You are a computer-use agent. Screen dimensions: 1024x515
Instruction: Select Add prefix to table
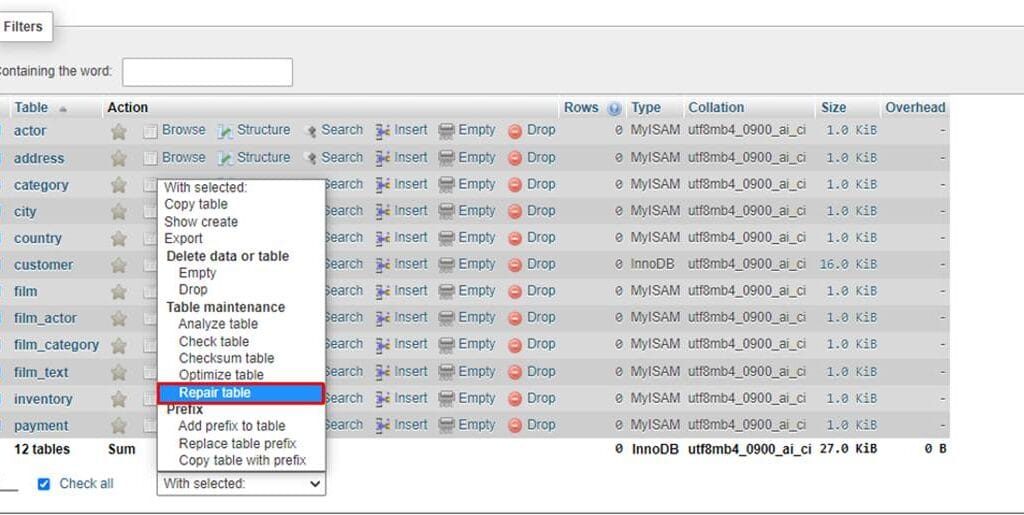[231, 426]
